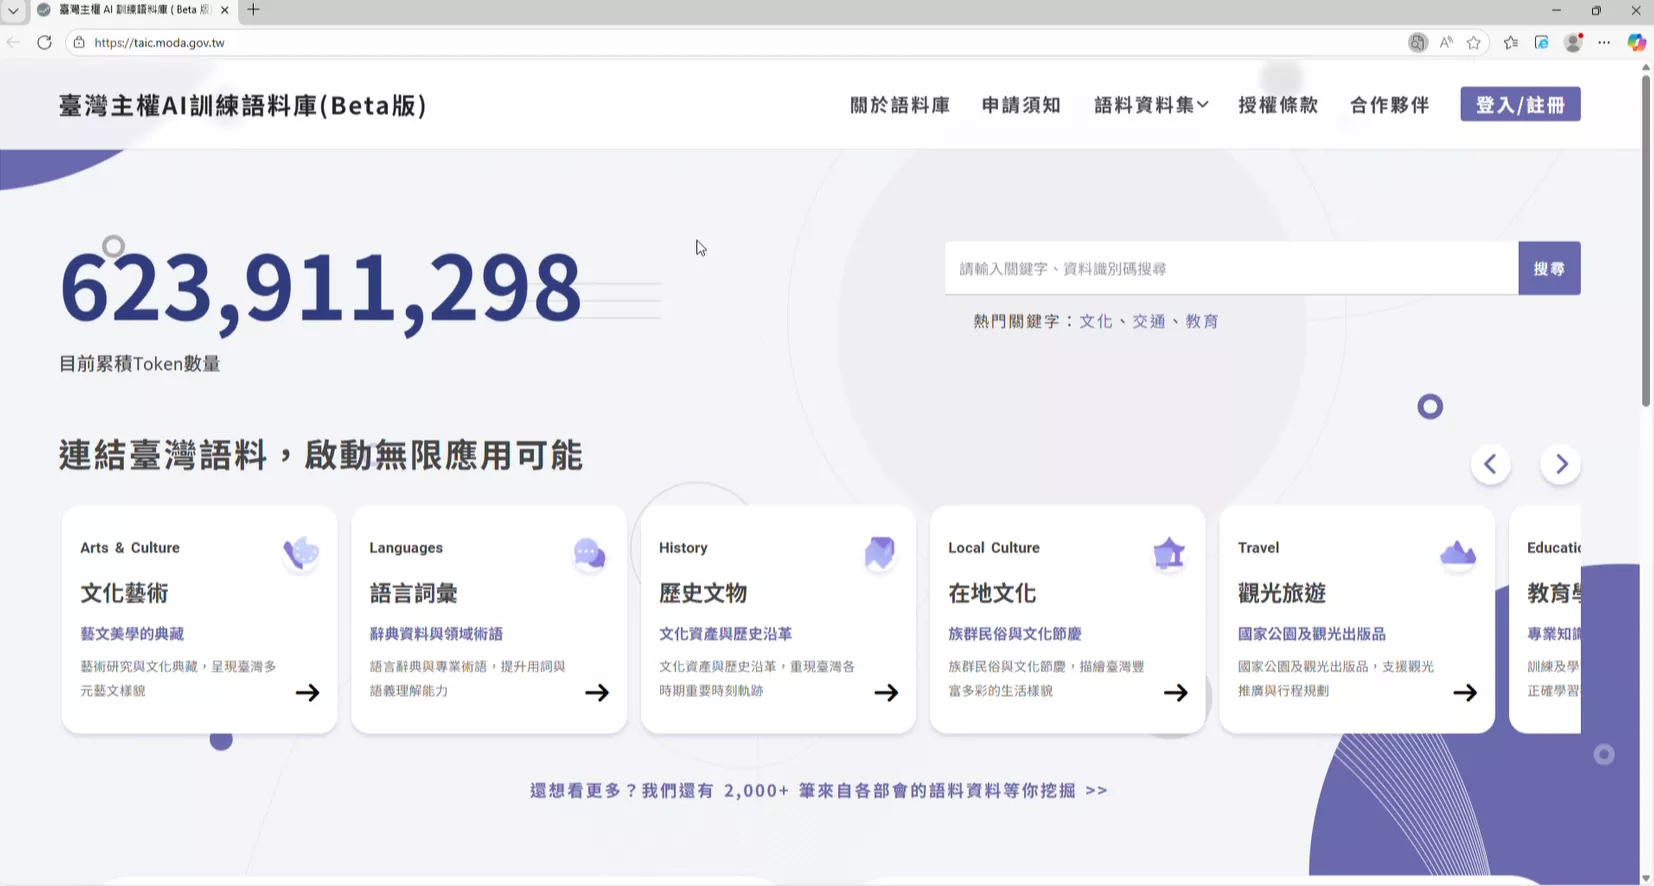The image size is (1654, 886).
Task: Click the page vertical scrollbar
Action: [x=1646, y=240]
